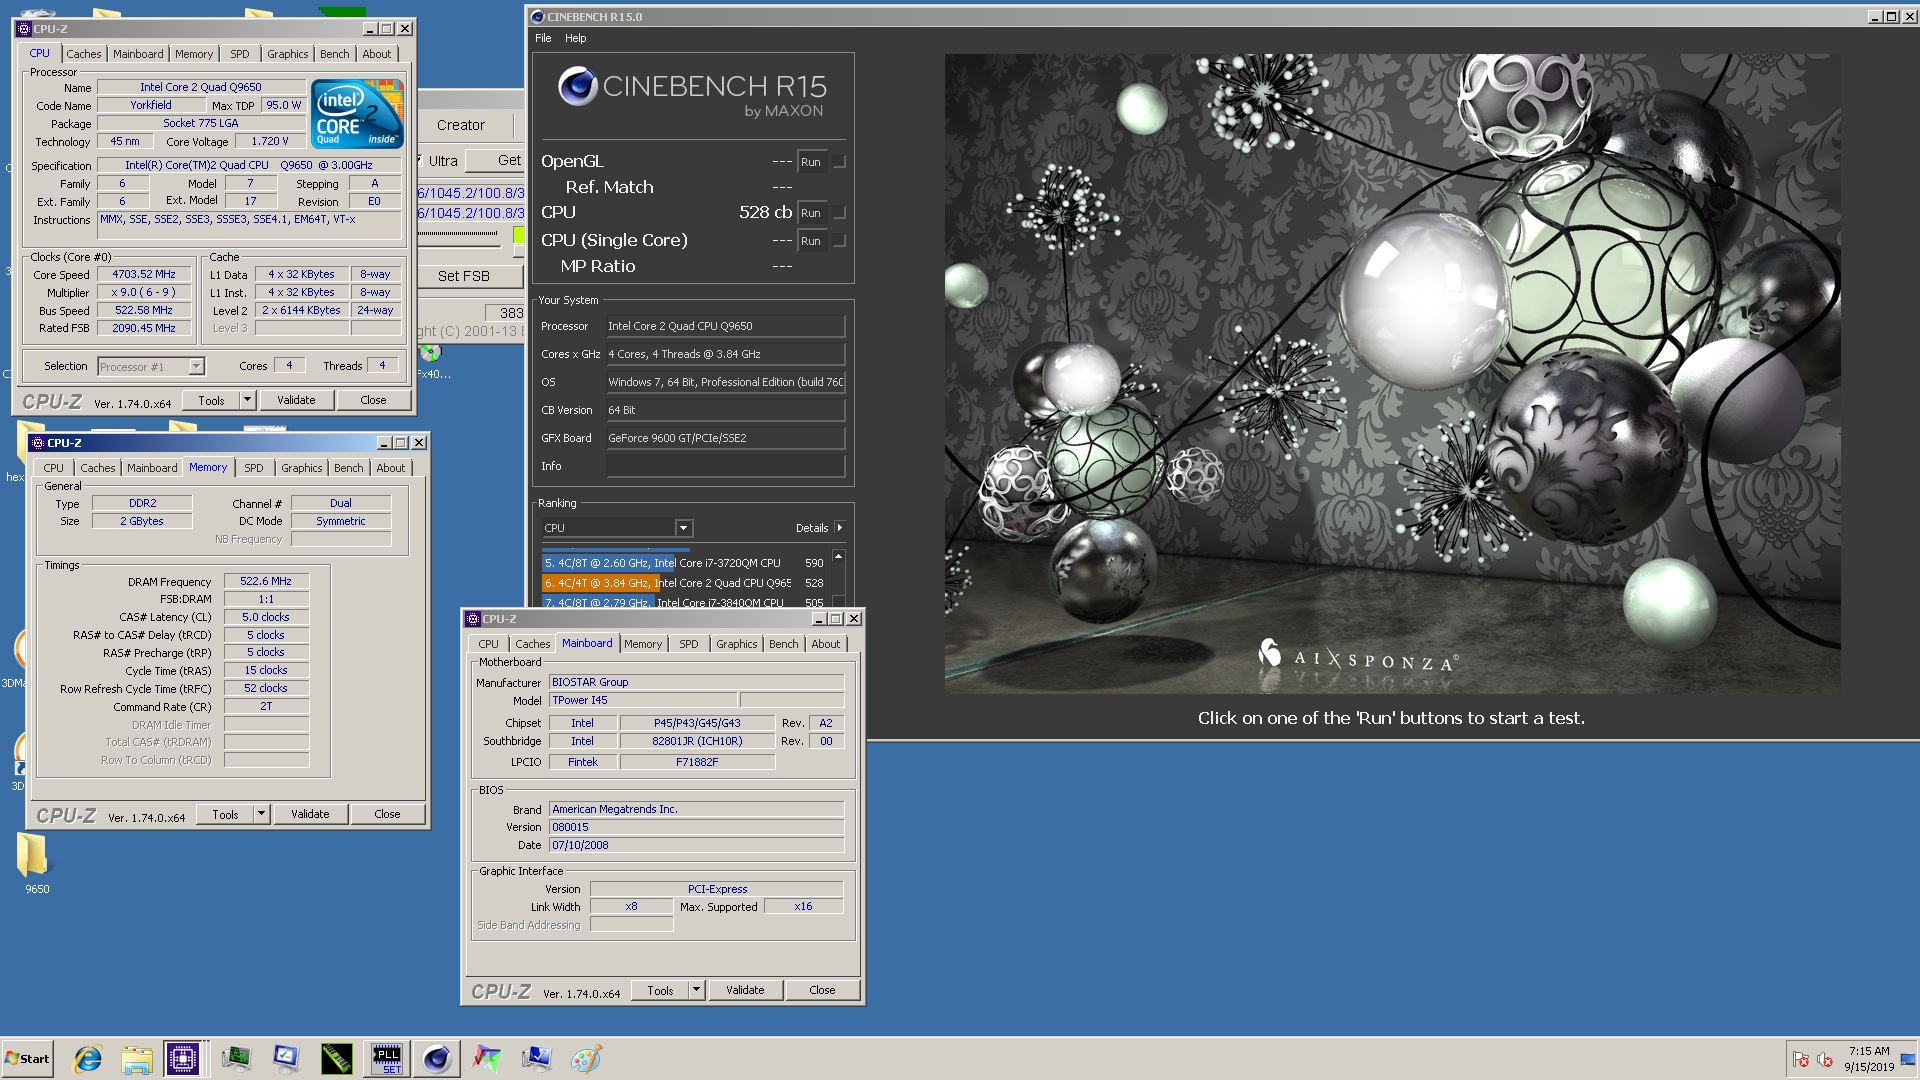Click the DRAM Frequency value 522.6 MHz

click(266, 581)
